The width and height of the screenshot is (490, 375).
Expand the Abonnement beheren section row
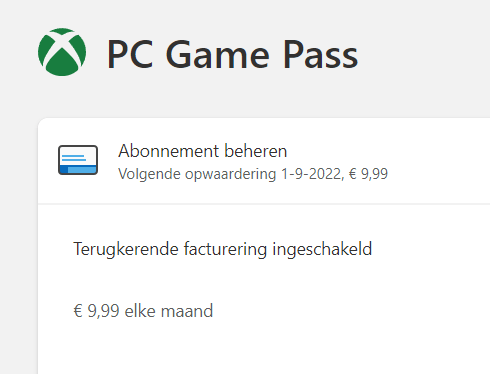pos(264,161)
